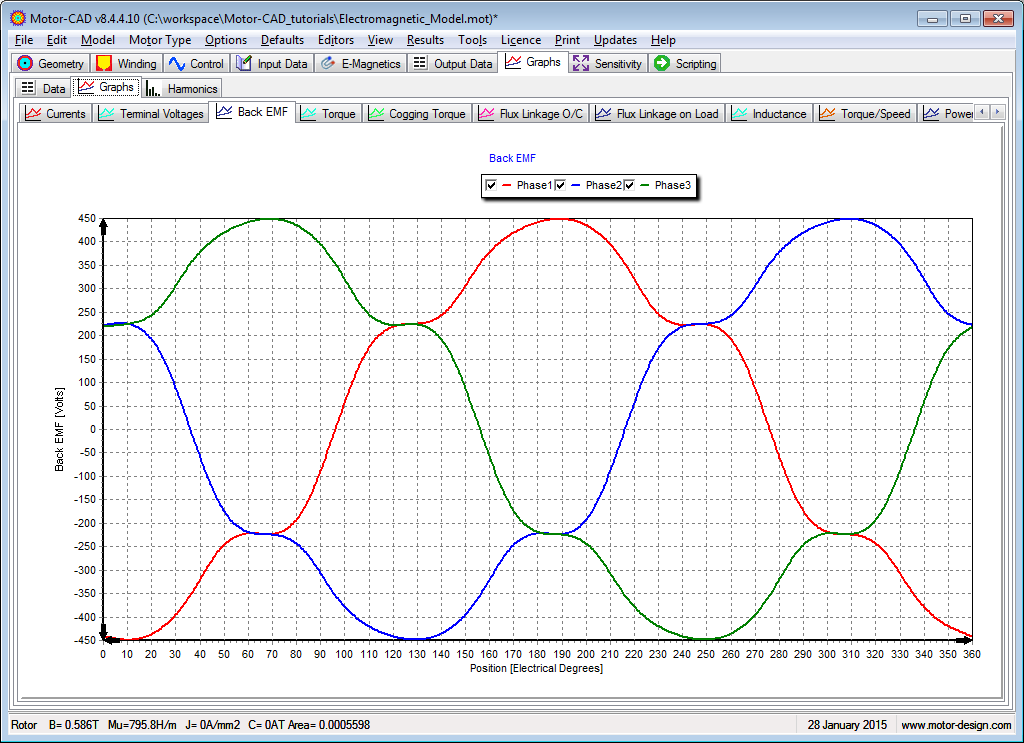1024x743 pixels.
Task: Uncheck the Phase1 legend checkbox
Action: point(491,185)
